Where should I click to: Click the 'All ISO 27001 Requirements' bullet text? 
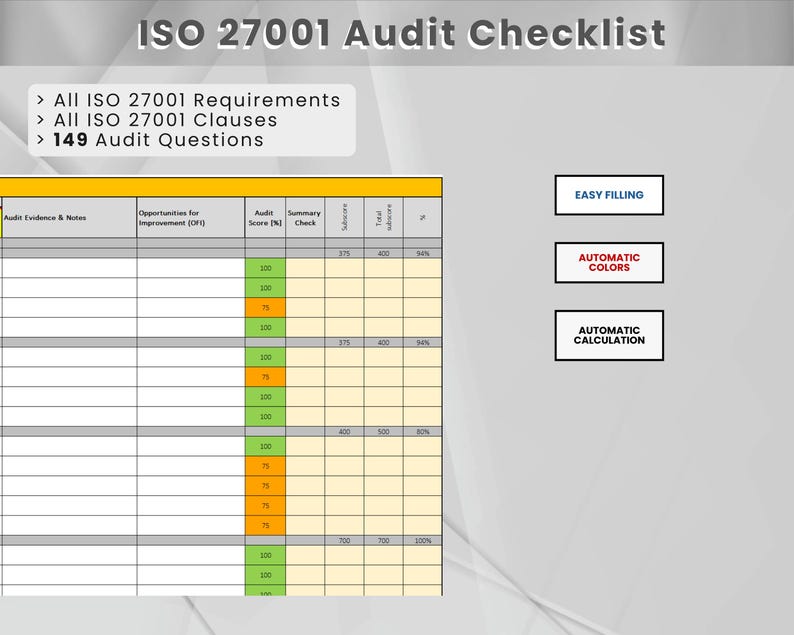point(197,100)
